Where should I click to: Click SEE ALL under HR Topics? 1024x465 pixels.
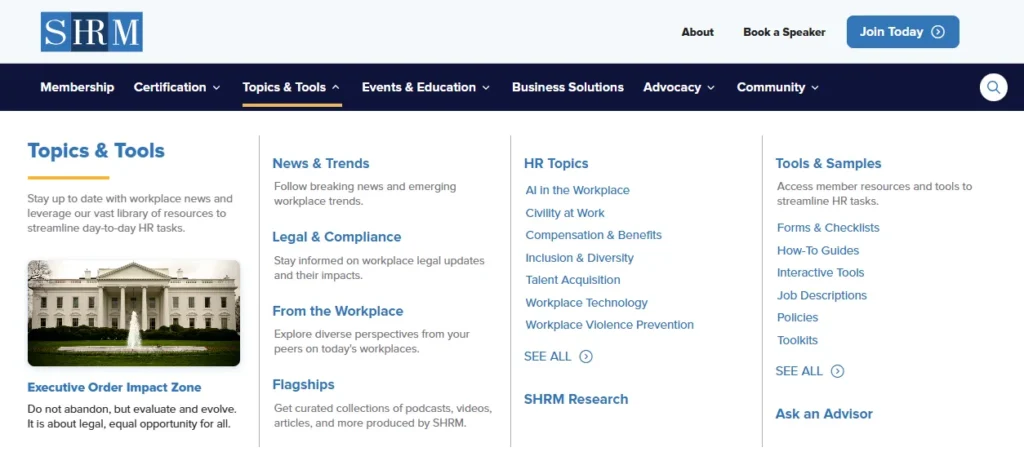click(x=547, y=357)
